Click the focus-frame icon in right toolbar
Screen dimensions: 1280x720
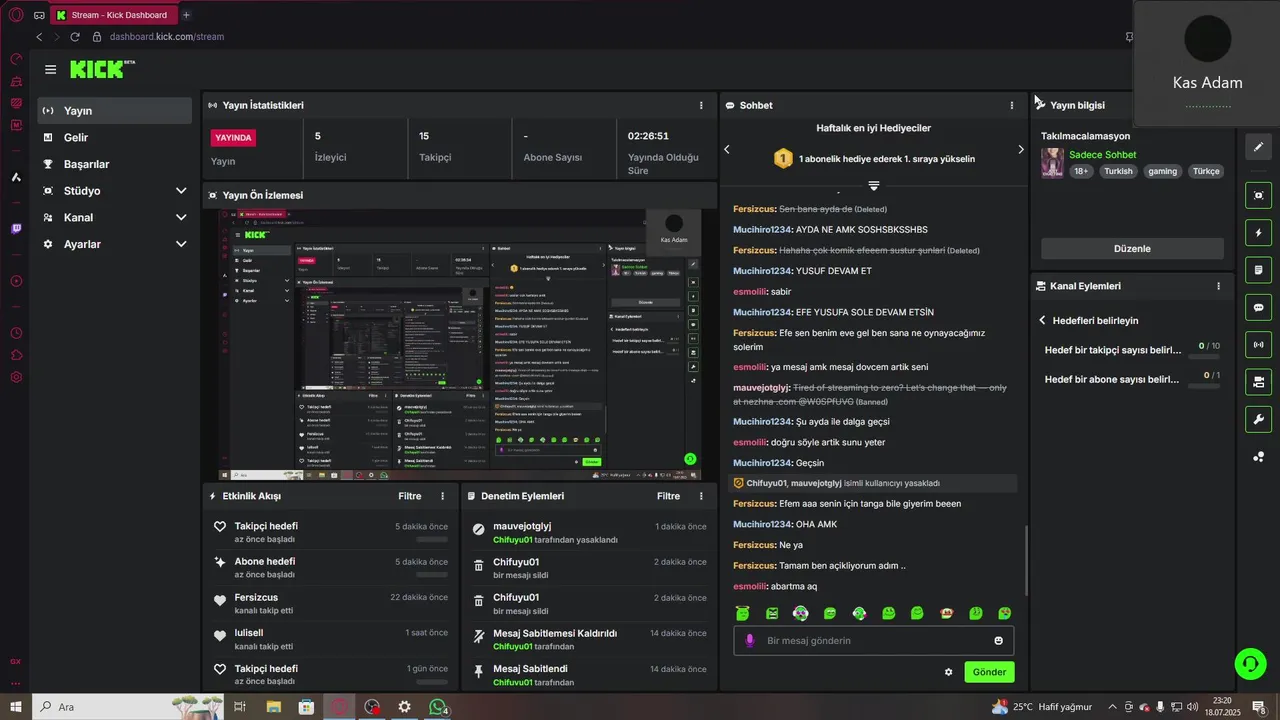pyautogui.click(x=1258, y=196)
